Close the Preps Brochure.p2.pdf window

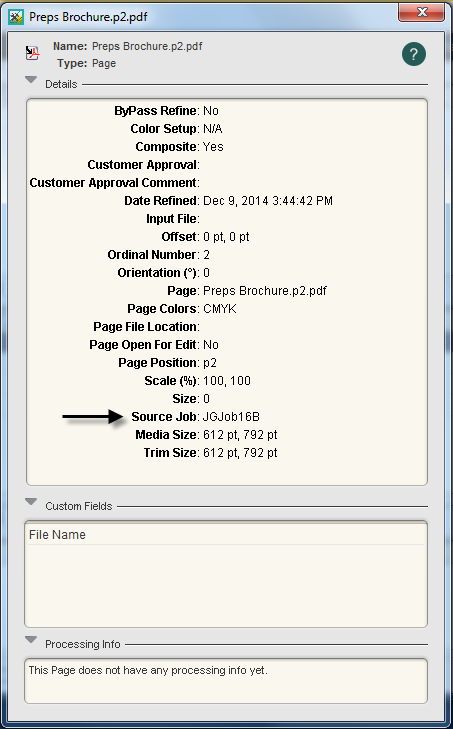421,12
